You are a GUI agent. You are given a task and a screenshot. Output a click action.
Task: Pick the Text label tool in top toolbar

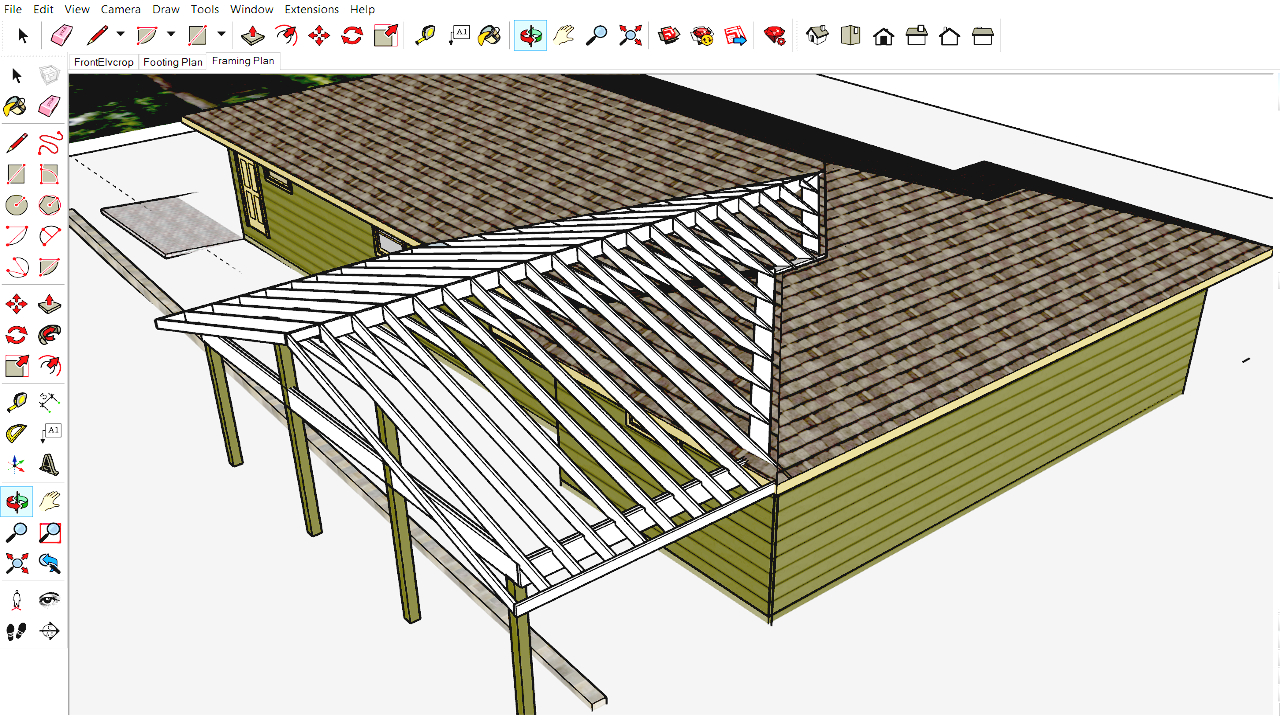click(459, 36)
